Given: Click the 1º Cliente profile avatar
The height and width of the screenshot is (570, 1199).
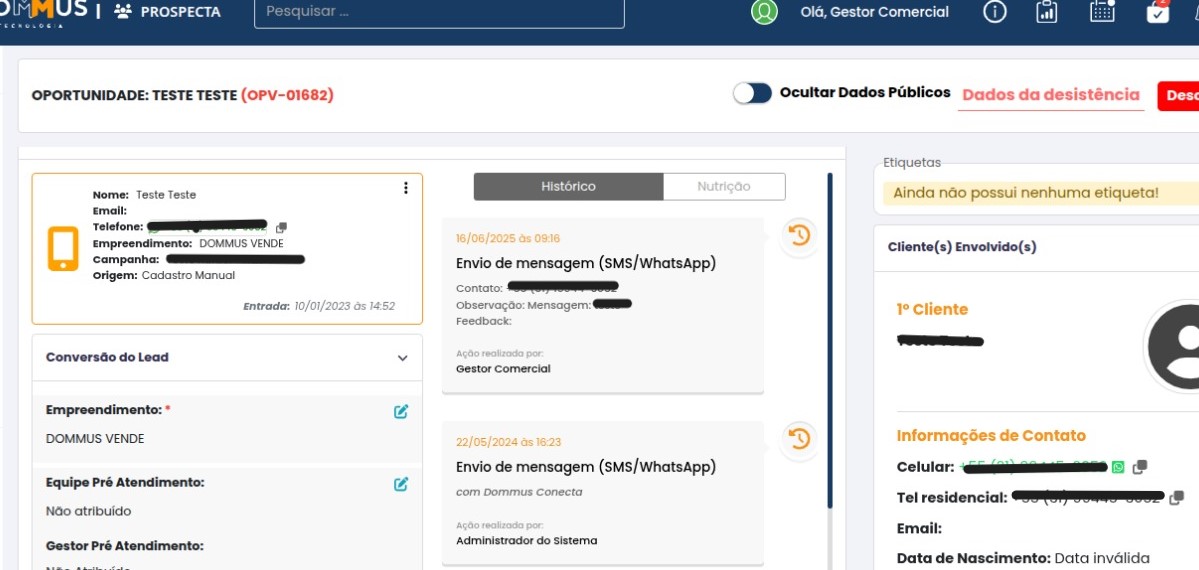Looking at the screenshot, I should tap(1171, 347).
